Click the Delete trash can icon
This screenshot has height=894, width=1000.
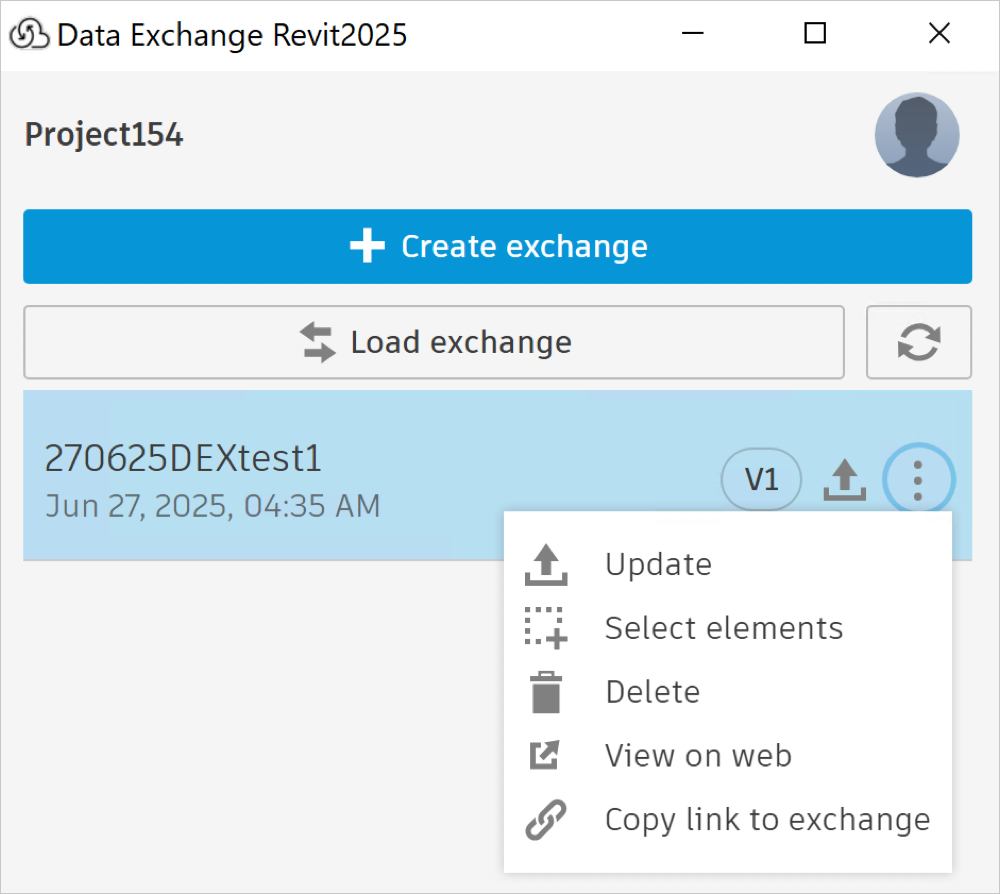click(x=546, y=692)
